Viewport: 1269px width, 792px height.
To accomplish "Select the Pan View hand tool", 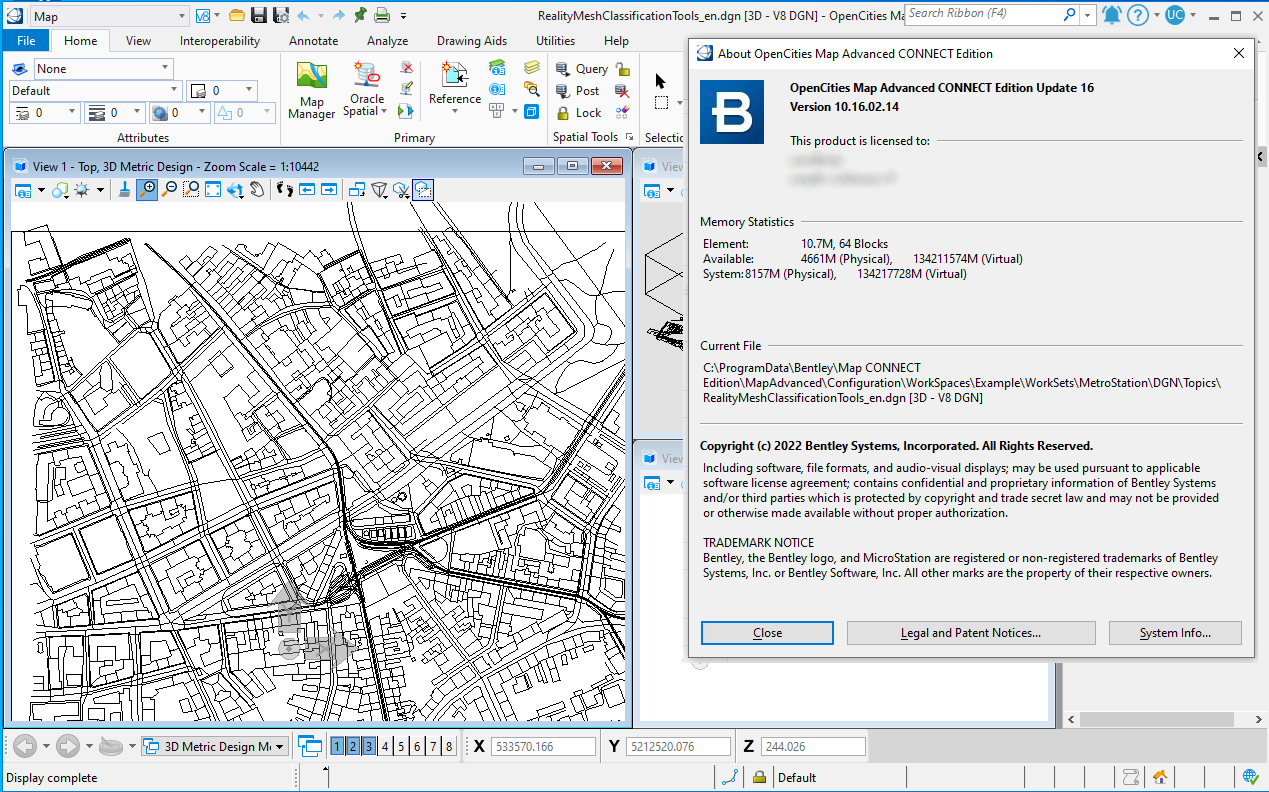I will (257, 189).
